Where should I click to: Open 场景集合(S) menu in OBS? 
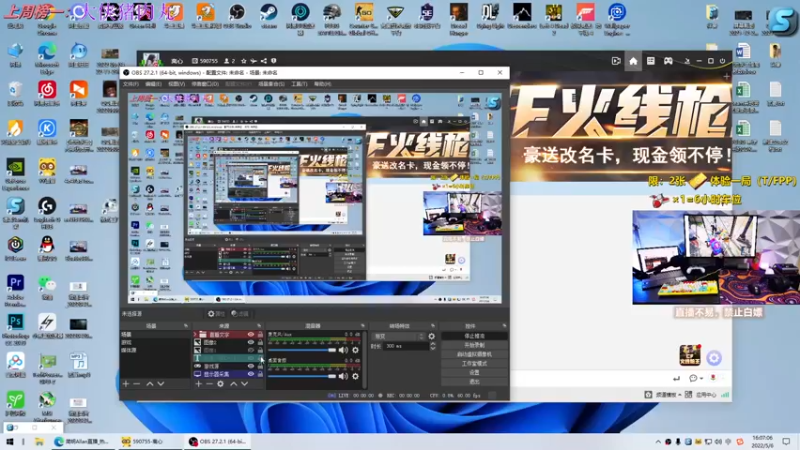point(271,84)
